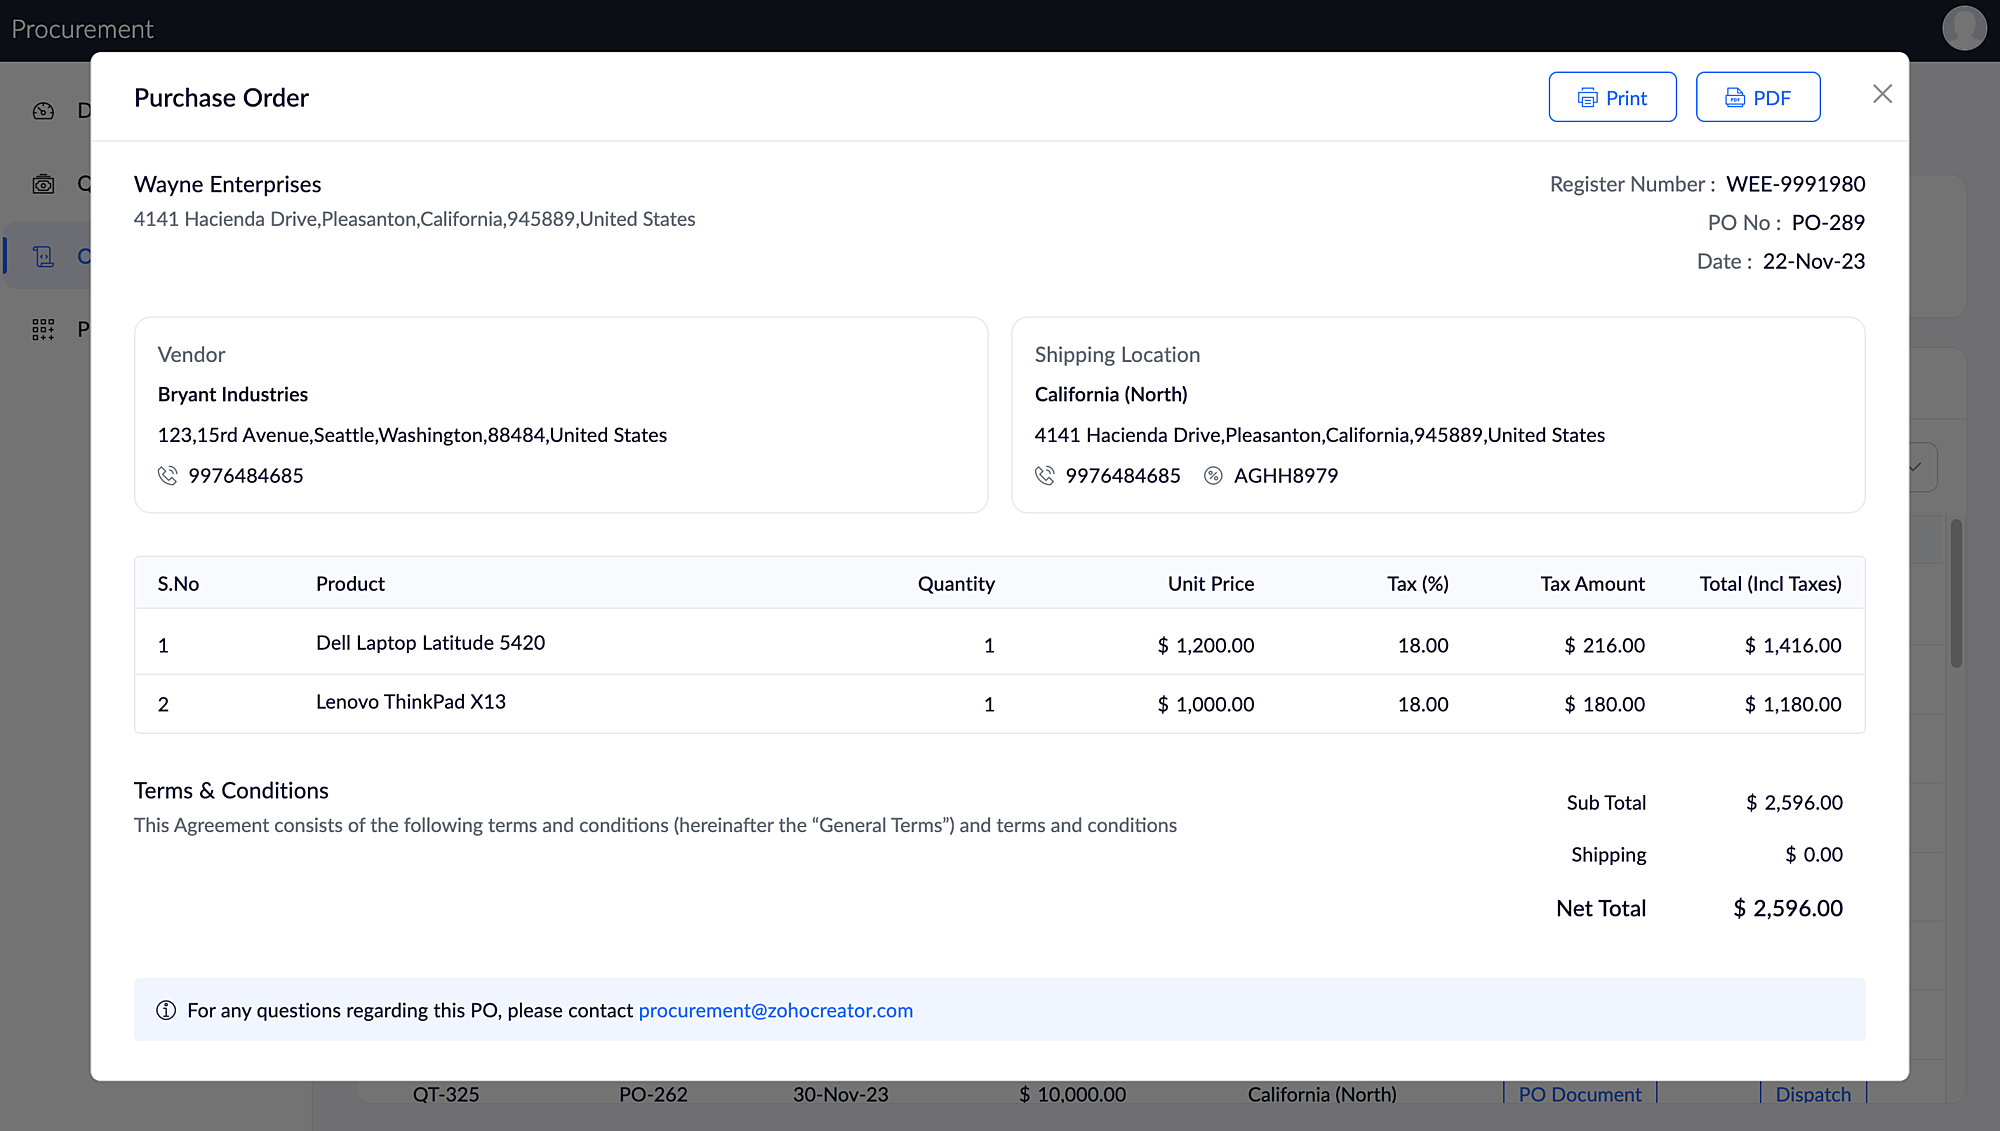Screen dimensions: 2000x1131
Task: Expand the partially hidden dropdown chevron
Action: coord(1917,467)
